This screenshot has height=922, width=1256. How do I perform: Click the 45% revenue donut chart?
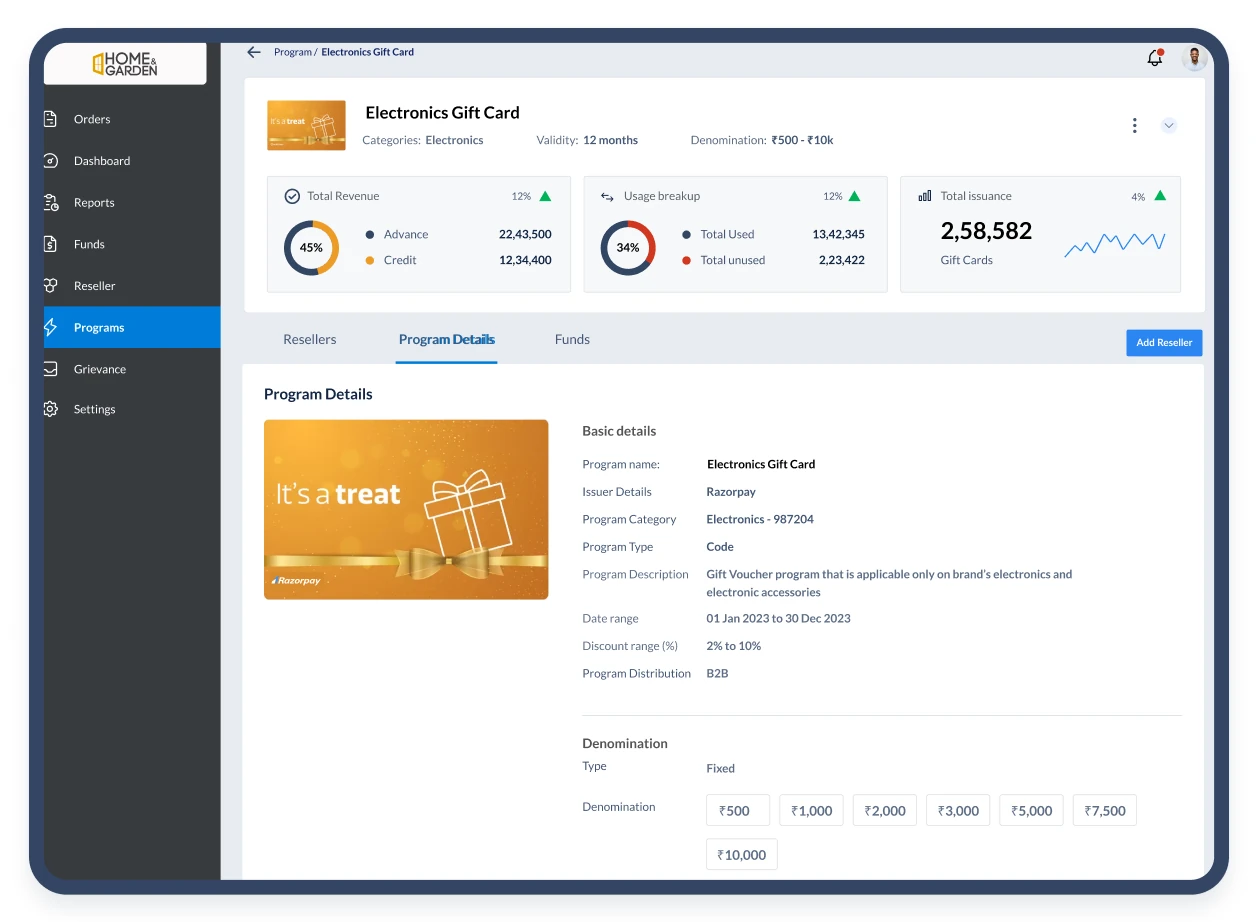pyautogui.click(x=311, y=248)
